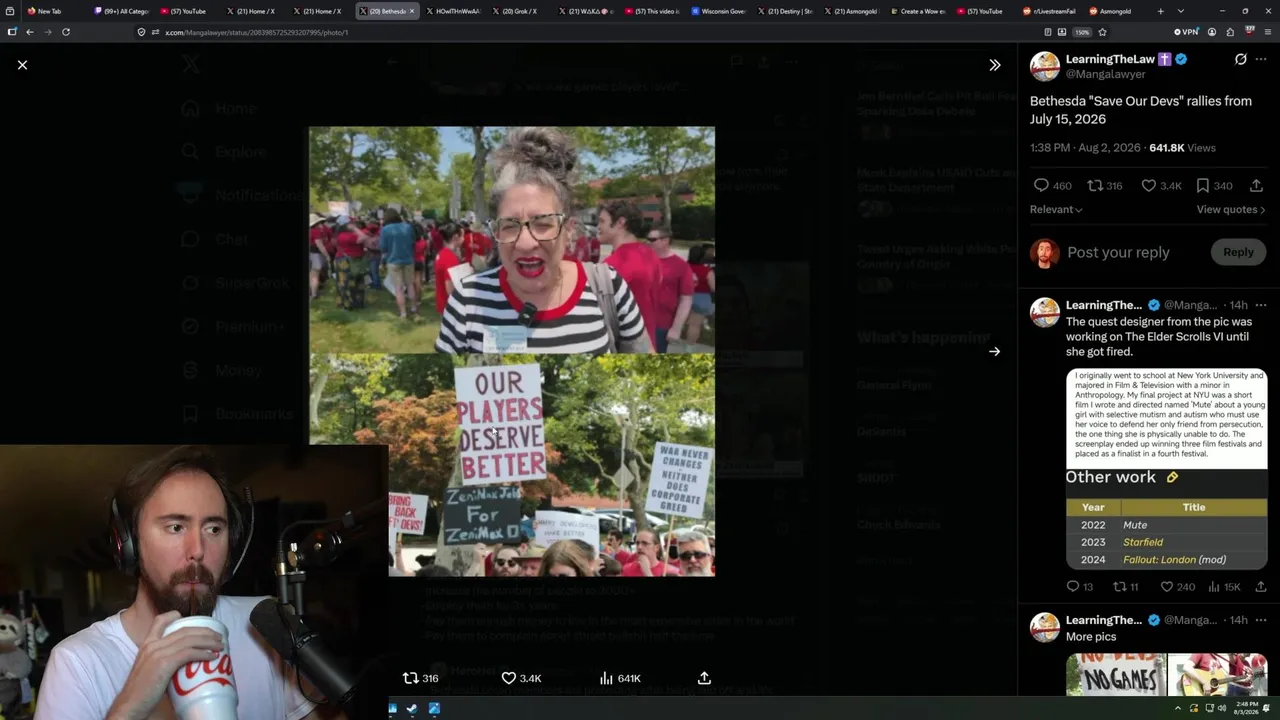Click the reply bubble showing 460
Screen dimensions: 1280x720
[1051, 185]
